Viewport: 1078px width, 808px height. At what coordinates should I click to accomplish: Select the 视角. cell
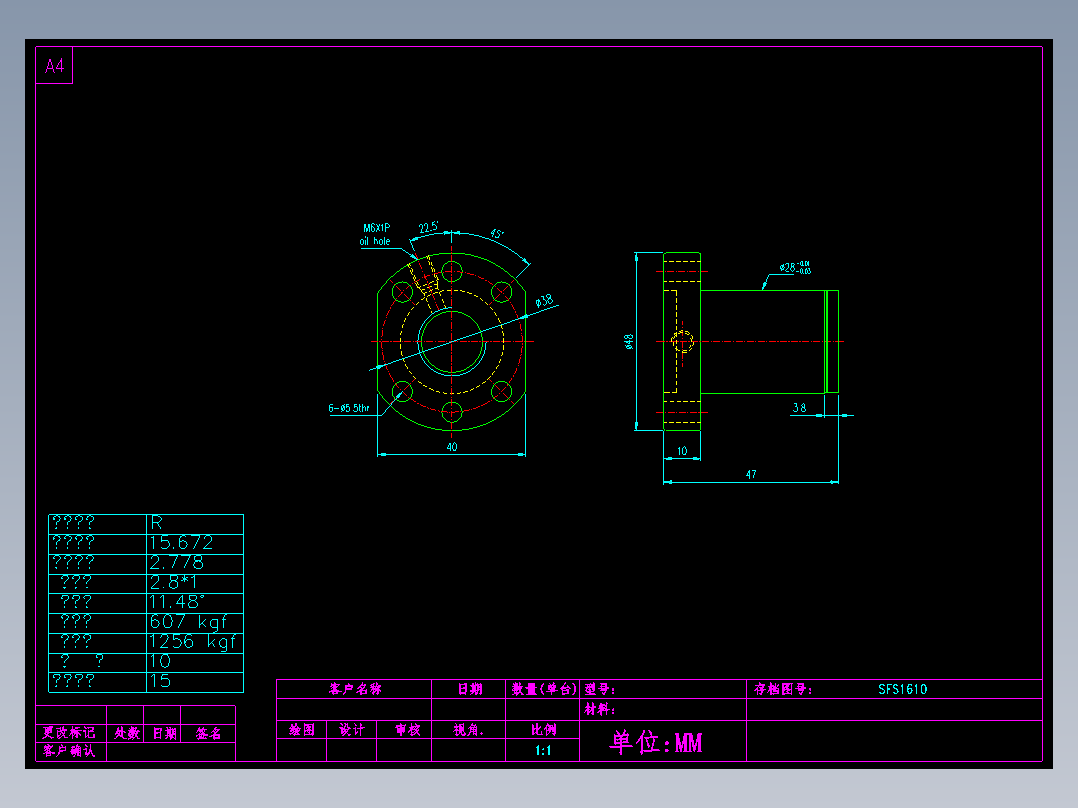tap(468, 730)
